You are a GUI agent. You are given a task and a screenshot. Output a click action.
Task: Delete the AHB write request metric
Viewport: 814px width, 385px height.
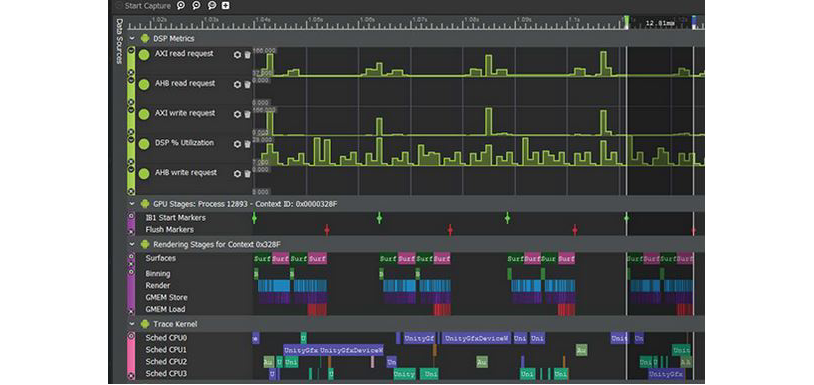(247, 173)
